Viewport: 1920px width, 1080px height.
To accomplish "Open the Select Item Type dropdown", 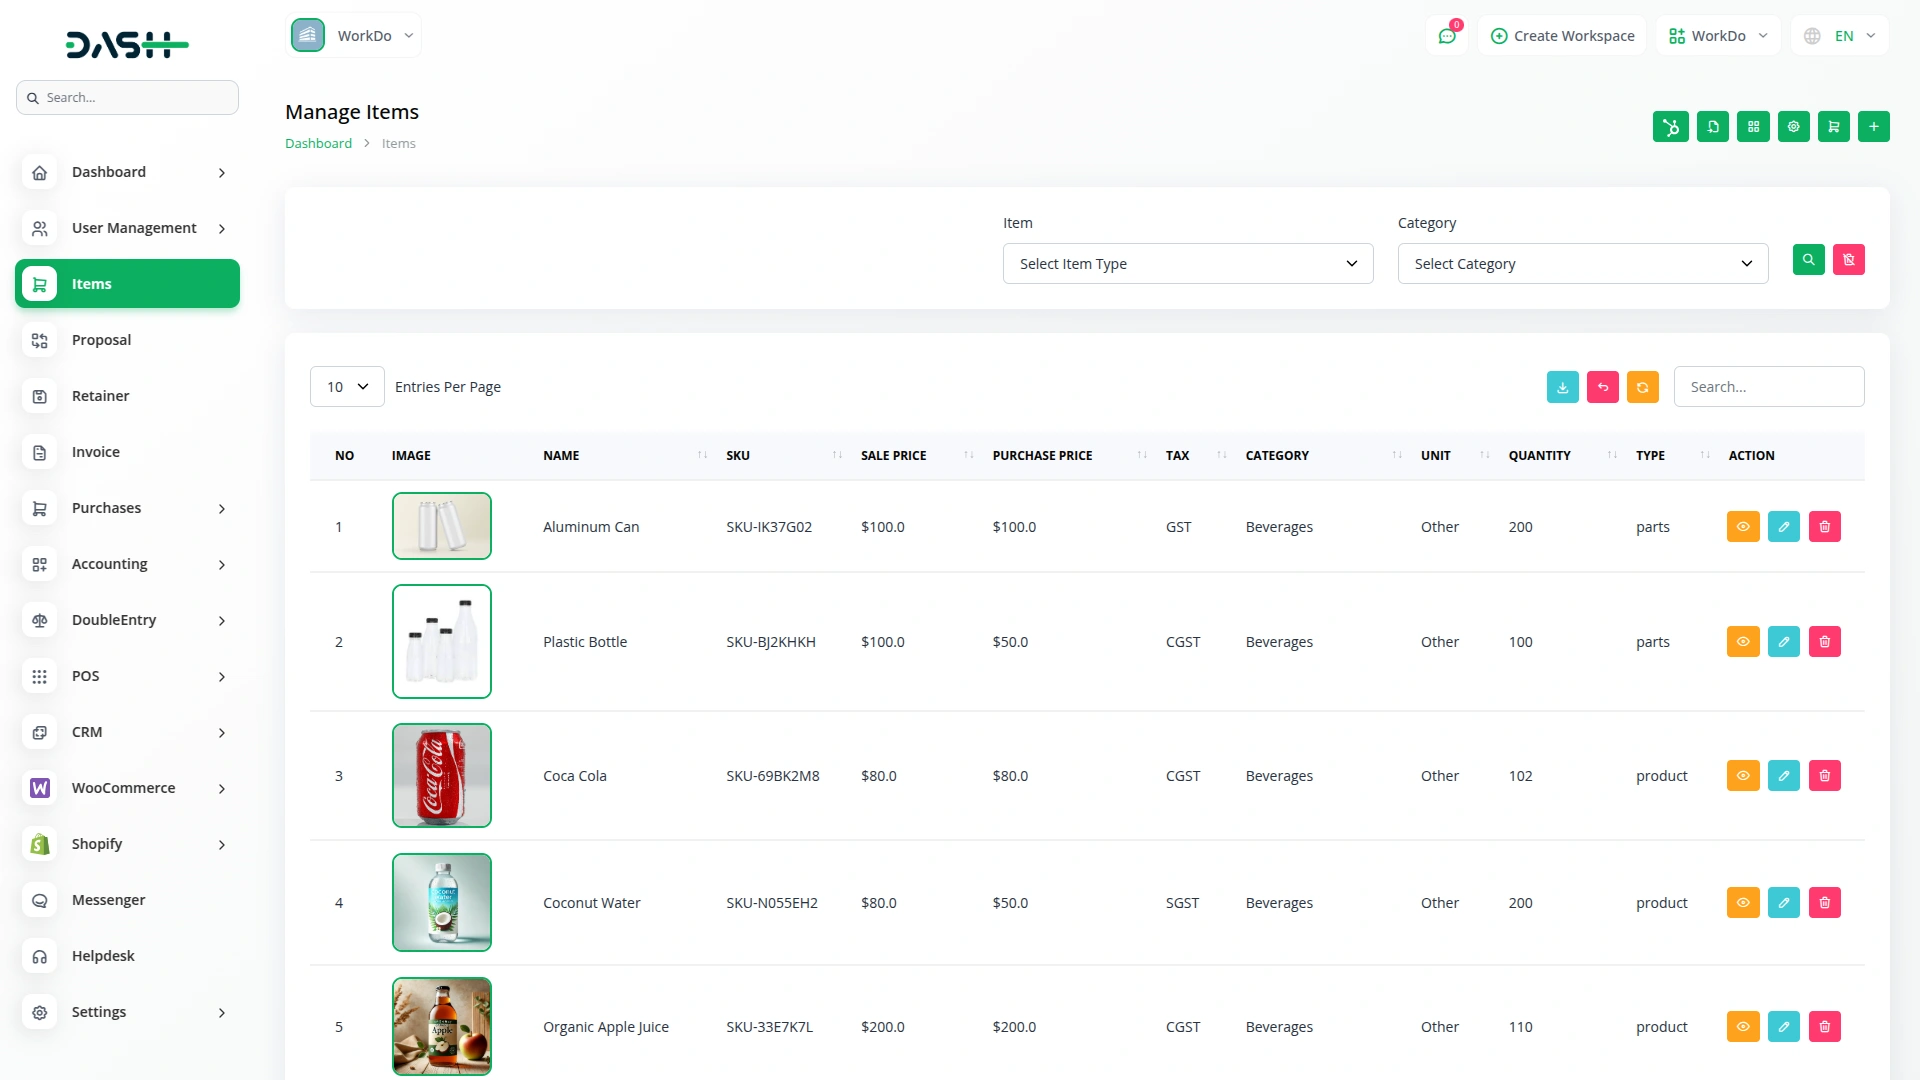I will 1187,264.
